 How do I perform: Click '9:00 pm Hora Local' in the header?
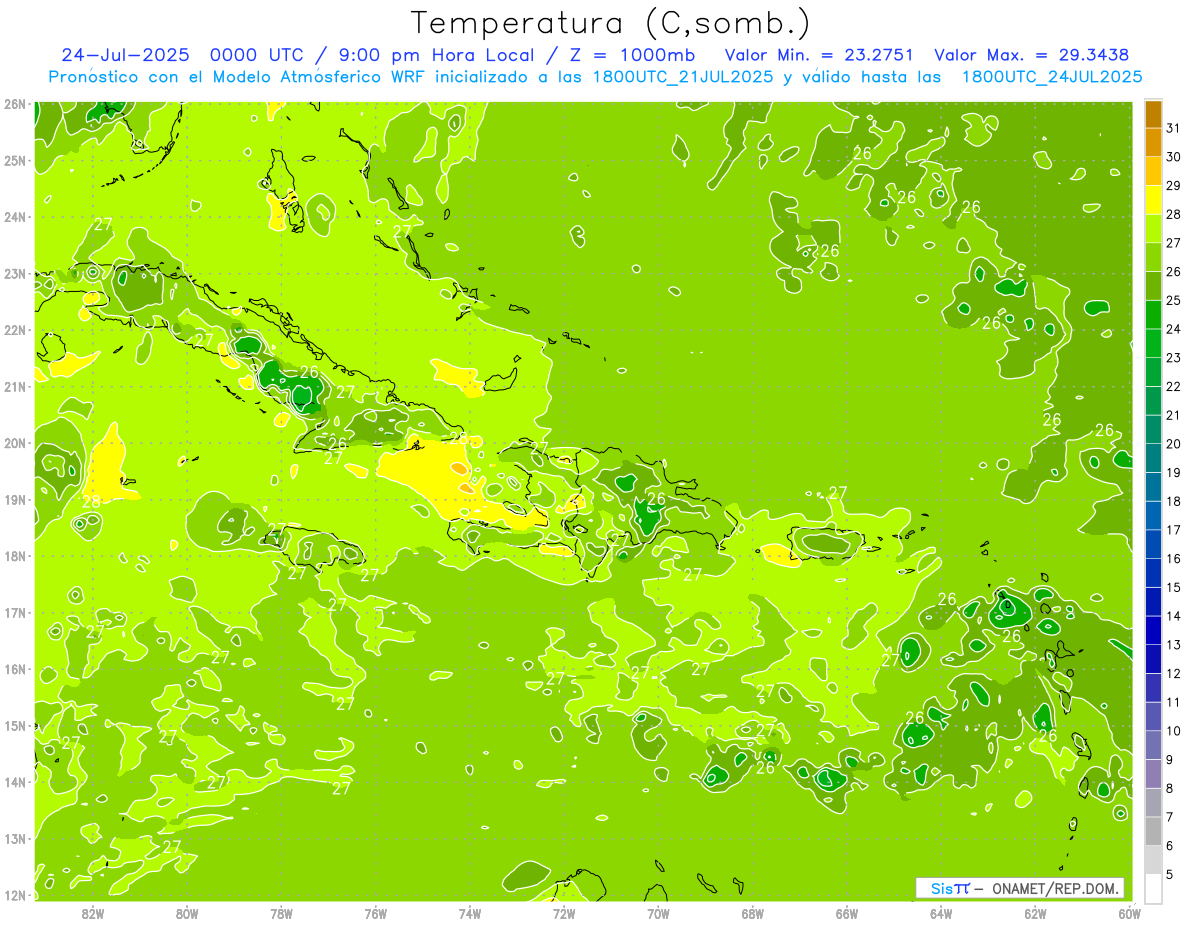(x=436, y=55)
